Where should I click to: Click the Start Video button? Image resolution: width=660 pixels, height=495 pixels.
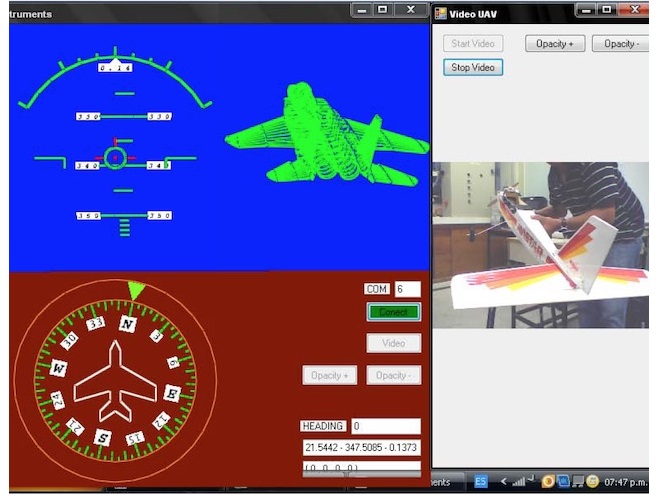pos(473,44)
